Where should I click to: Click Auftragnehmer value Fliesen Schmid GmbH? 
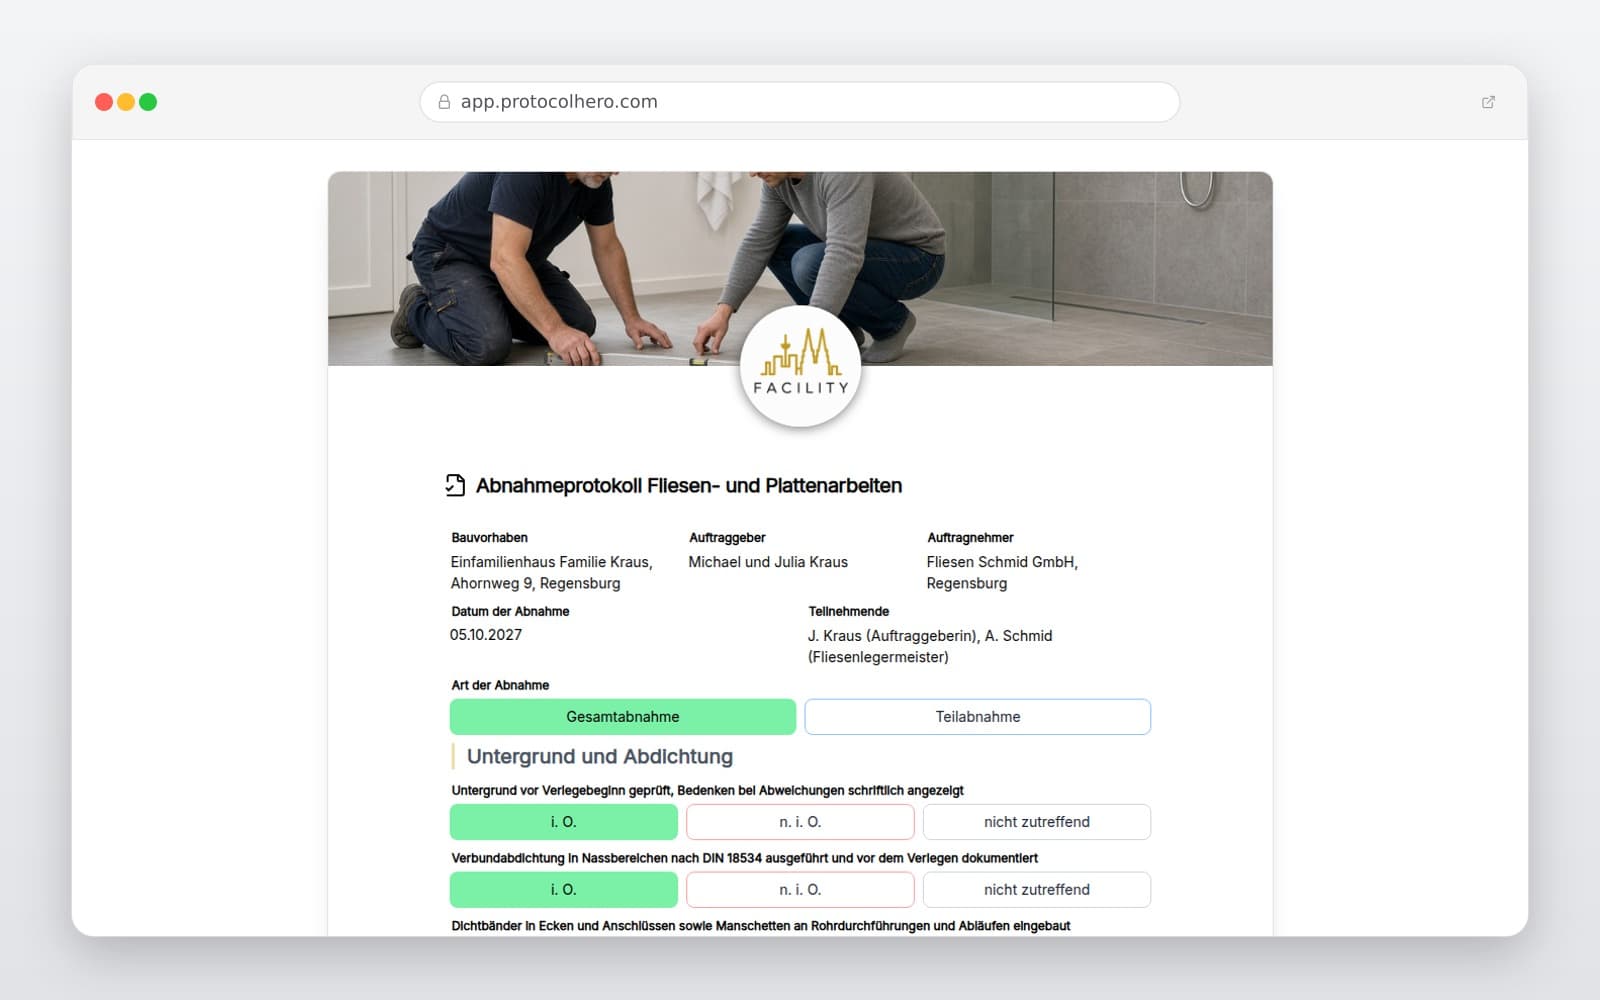coord(1002,573)
